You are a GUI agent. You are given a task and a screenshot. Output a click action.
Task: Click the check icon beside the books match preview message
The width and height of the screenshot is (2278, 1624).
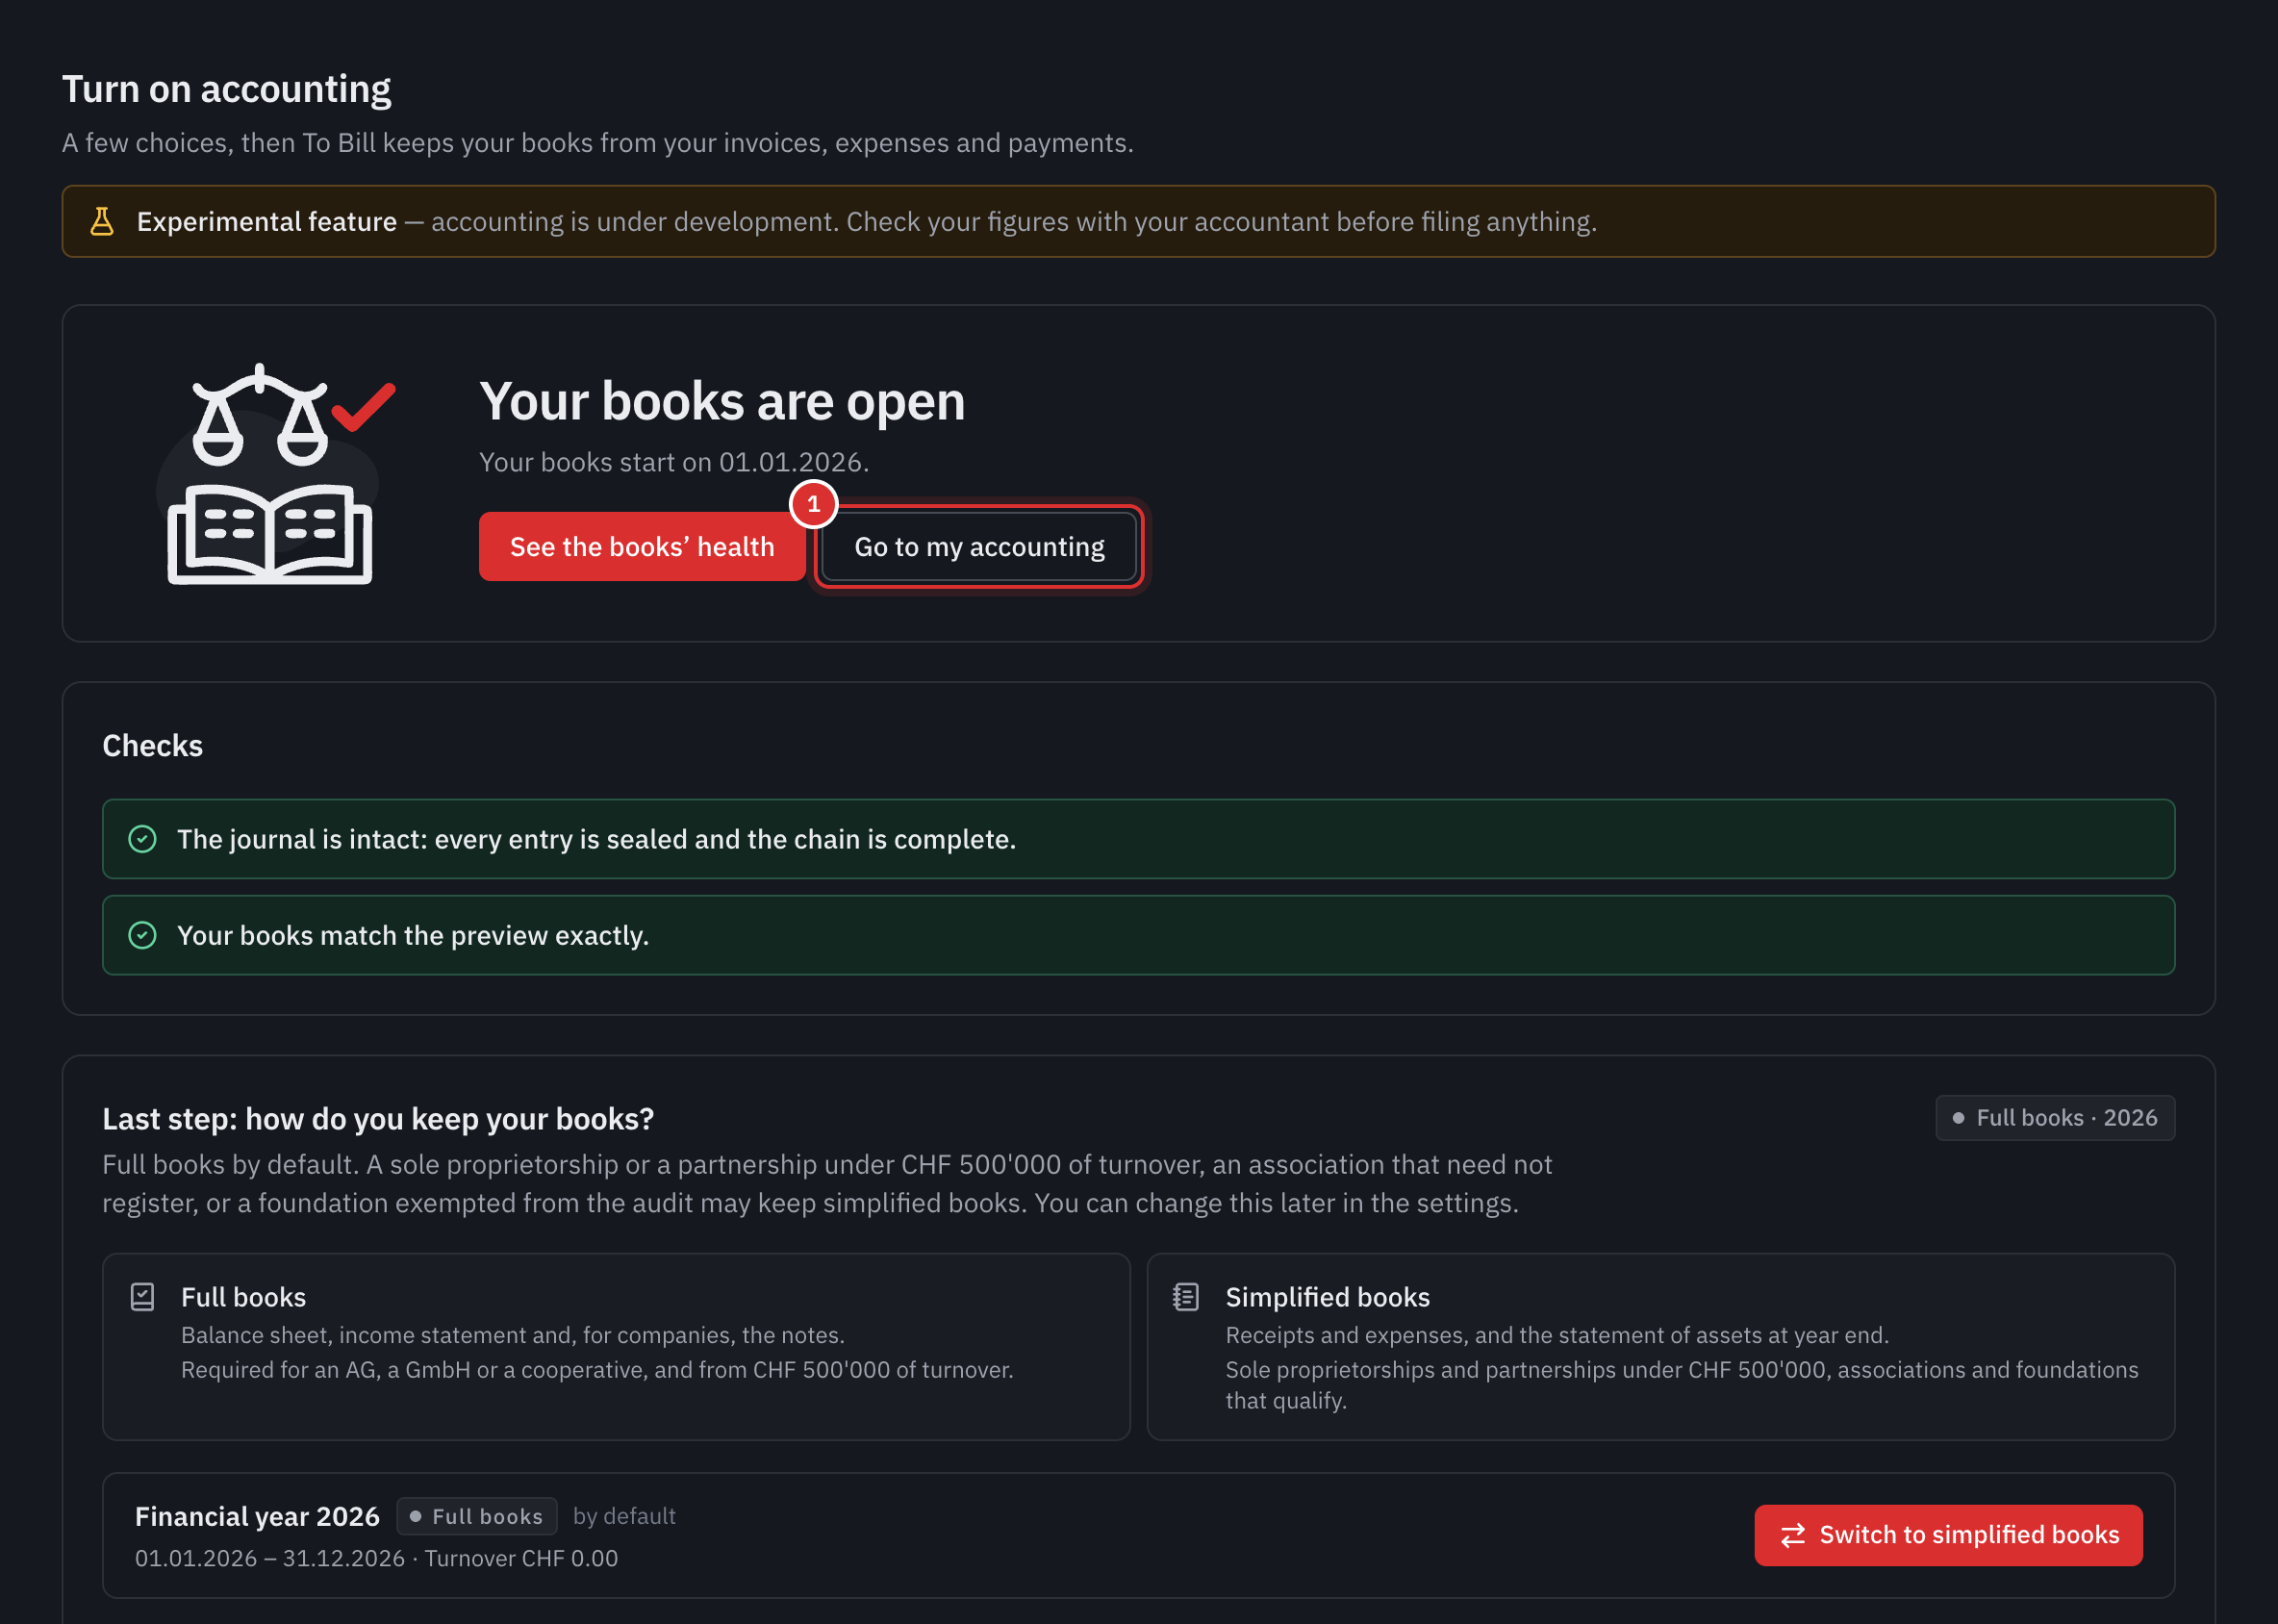pyautogui.click(x=143, y=935)
